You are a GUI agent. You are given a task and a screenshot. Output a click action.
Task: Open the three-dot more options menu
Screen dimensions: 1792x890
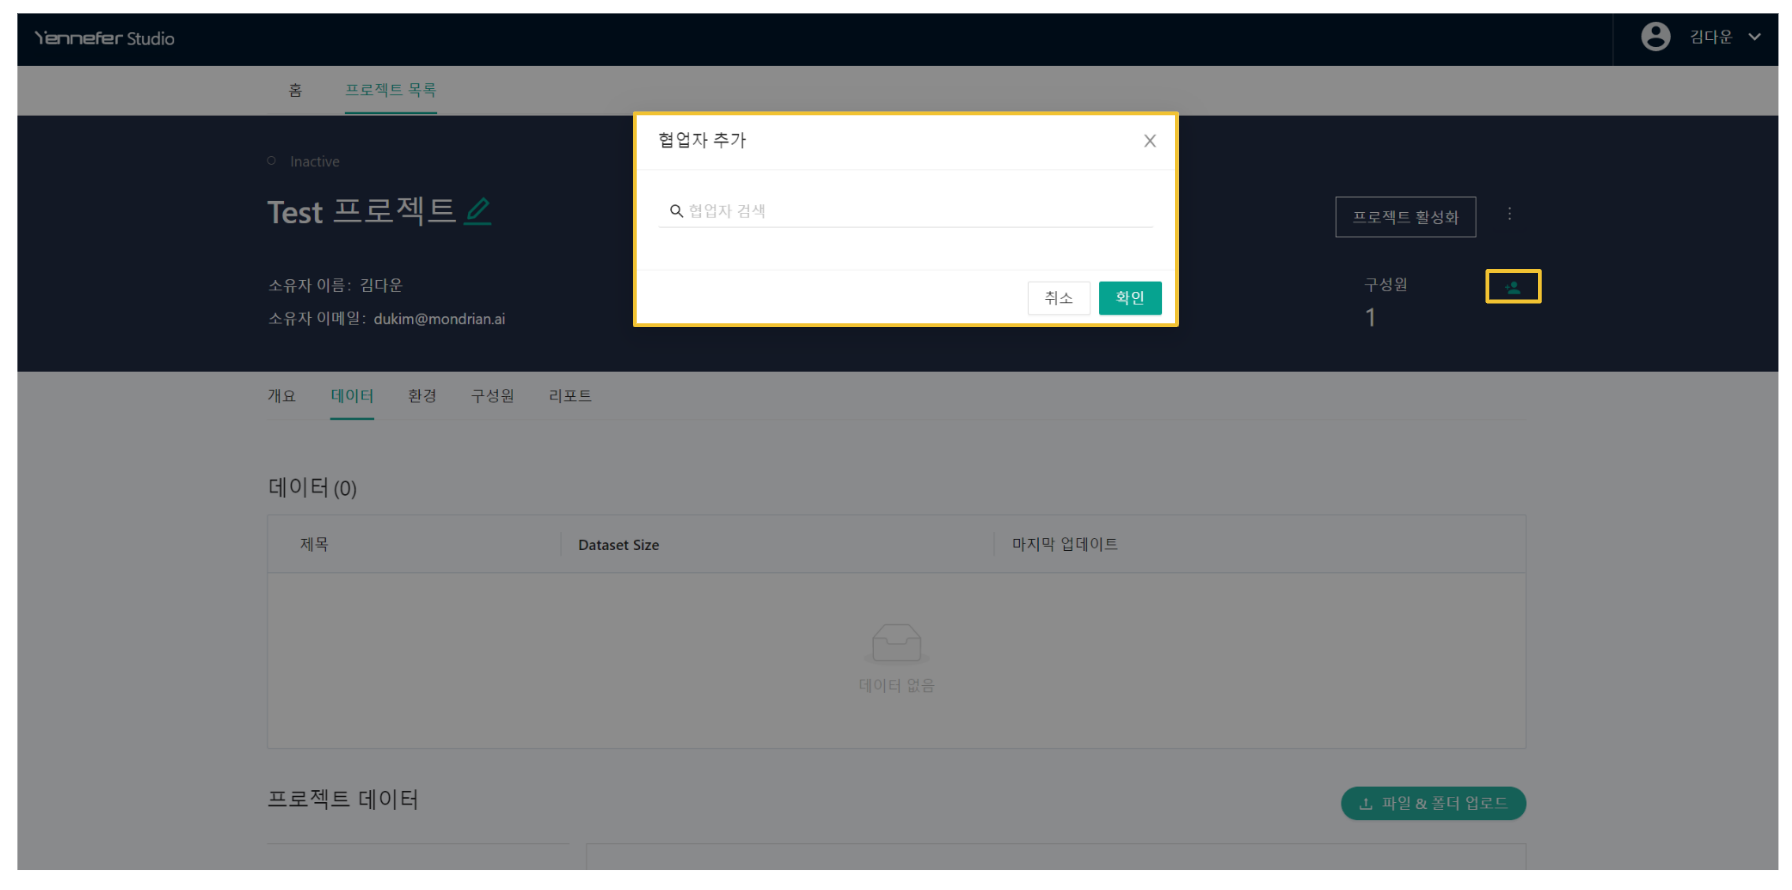1509,214
